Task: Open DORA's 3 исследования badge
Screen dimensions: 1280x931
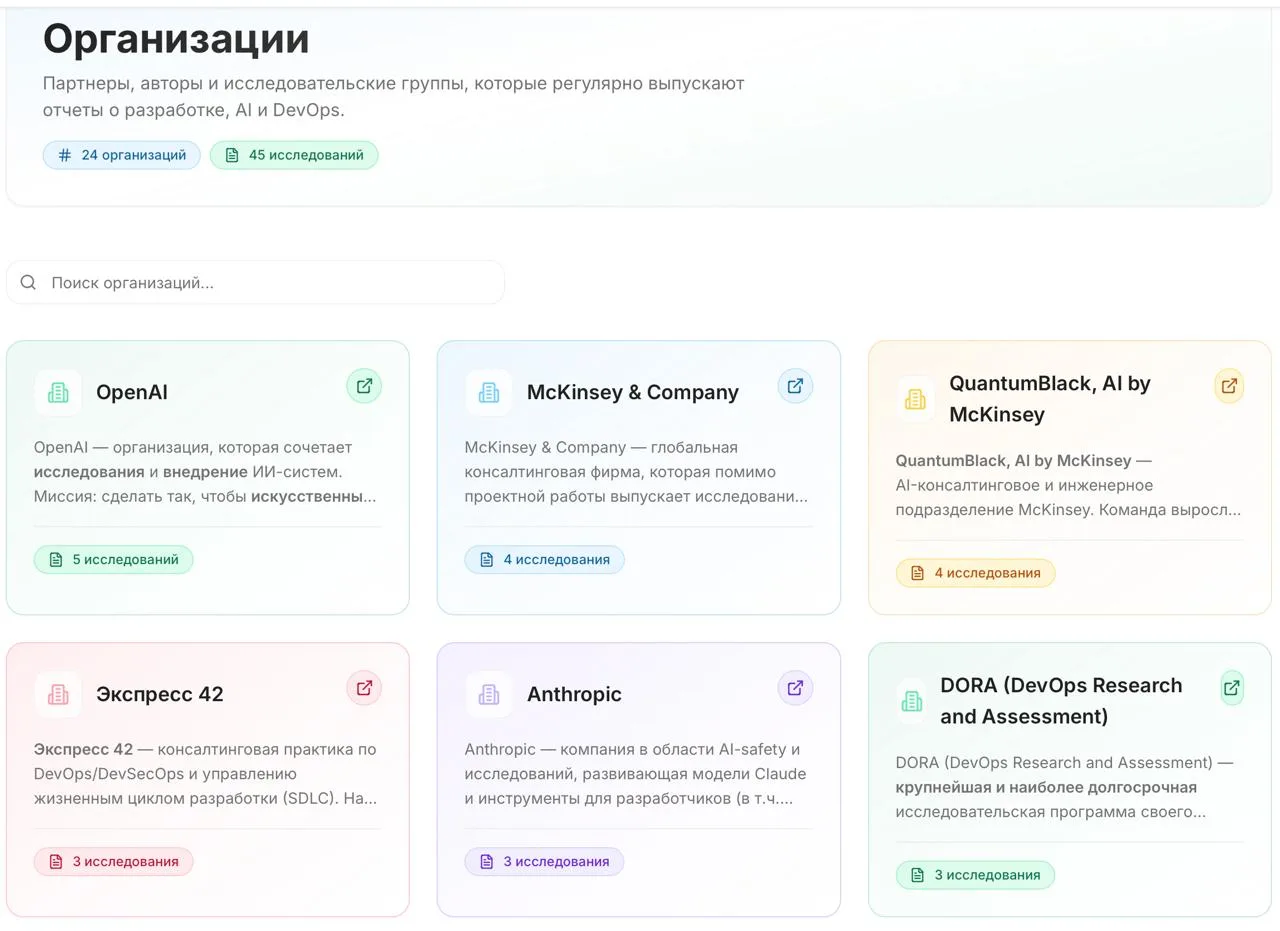Action: click(976, 875)
